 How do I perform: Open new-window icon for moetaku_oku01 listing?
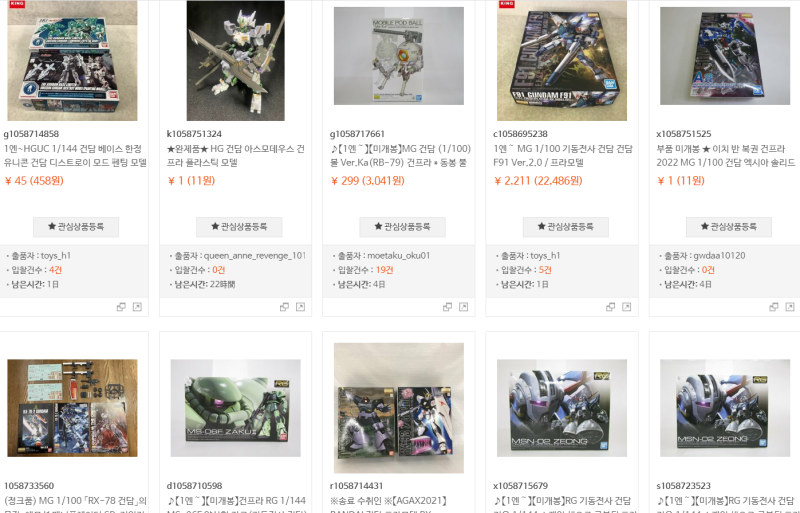click(463, 307)
